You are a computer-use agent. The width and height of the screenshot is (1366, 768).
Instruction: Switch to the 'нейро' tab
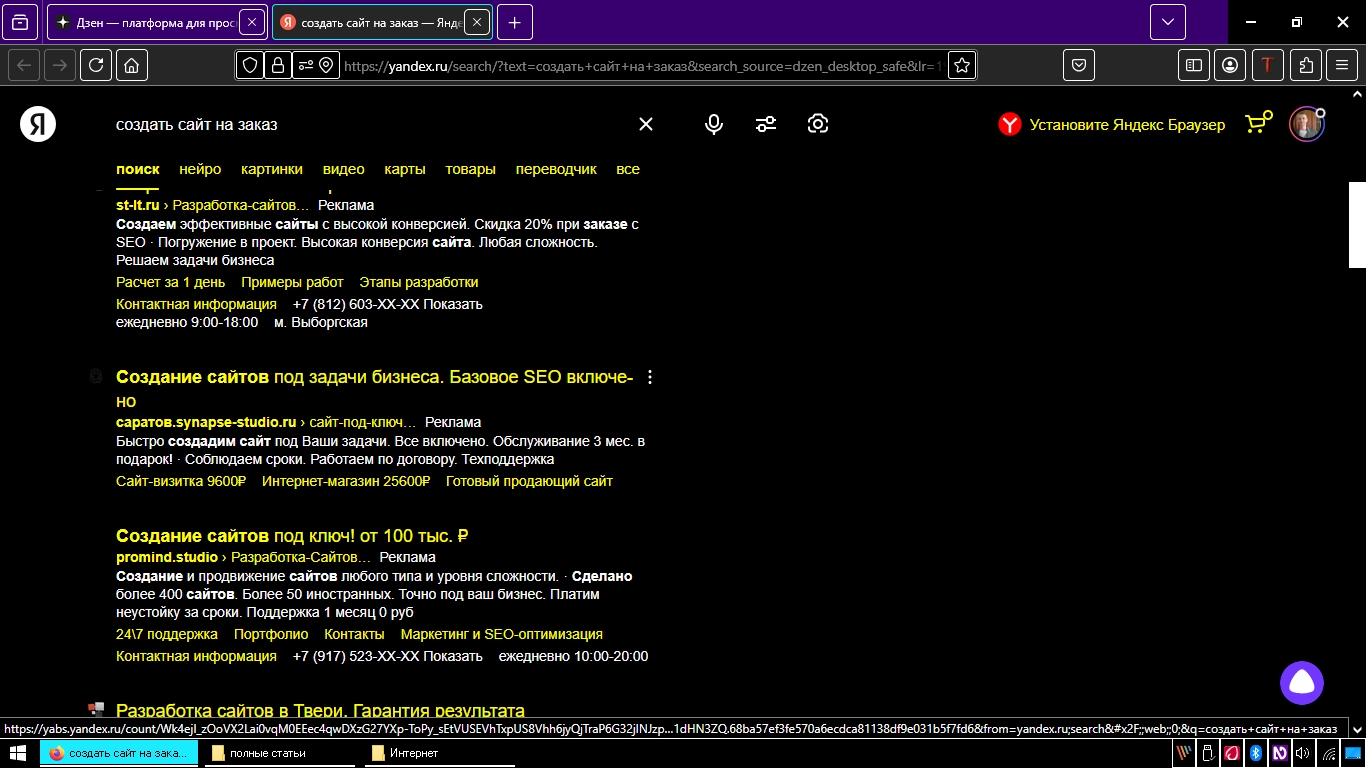coord(200,169)
